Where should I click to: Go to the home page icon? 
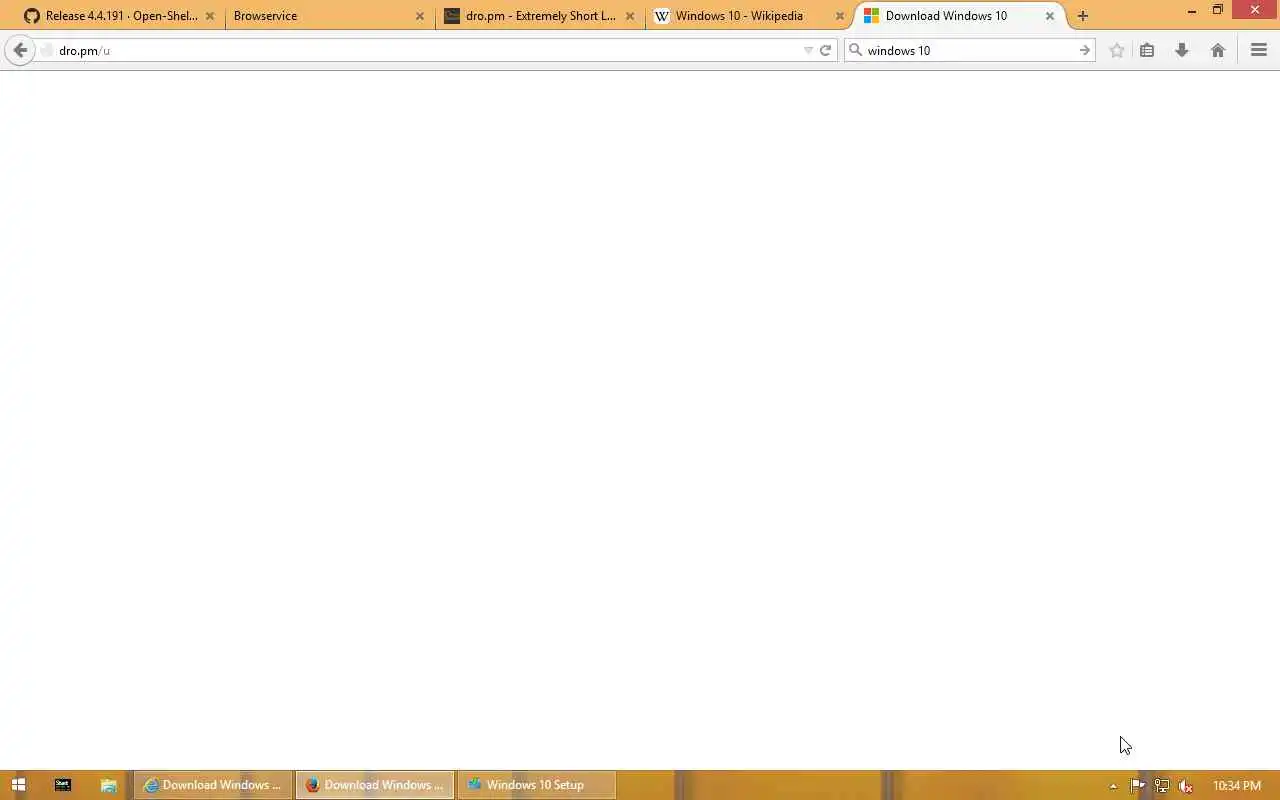coord(1218,50)
